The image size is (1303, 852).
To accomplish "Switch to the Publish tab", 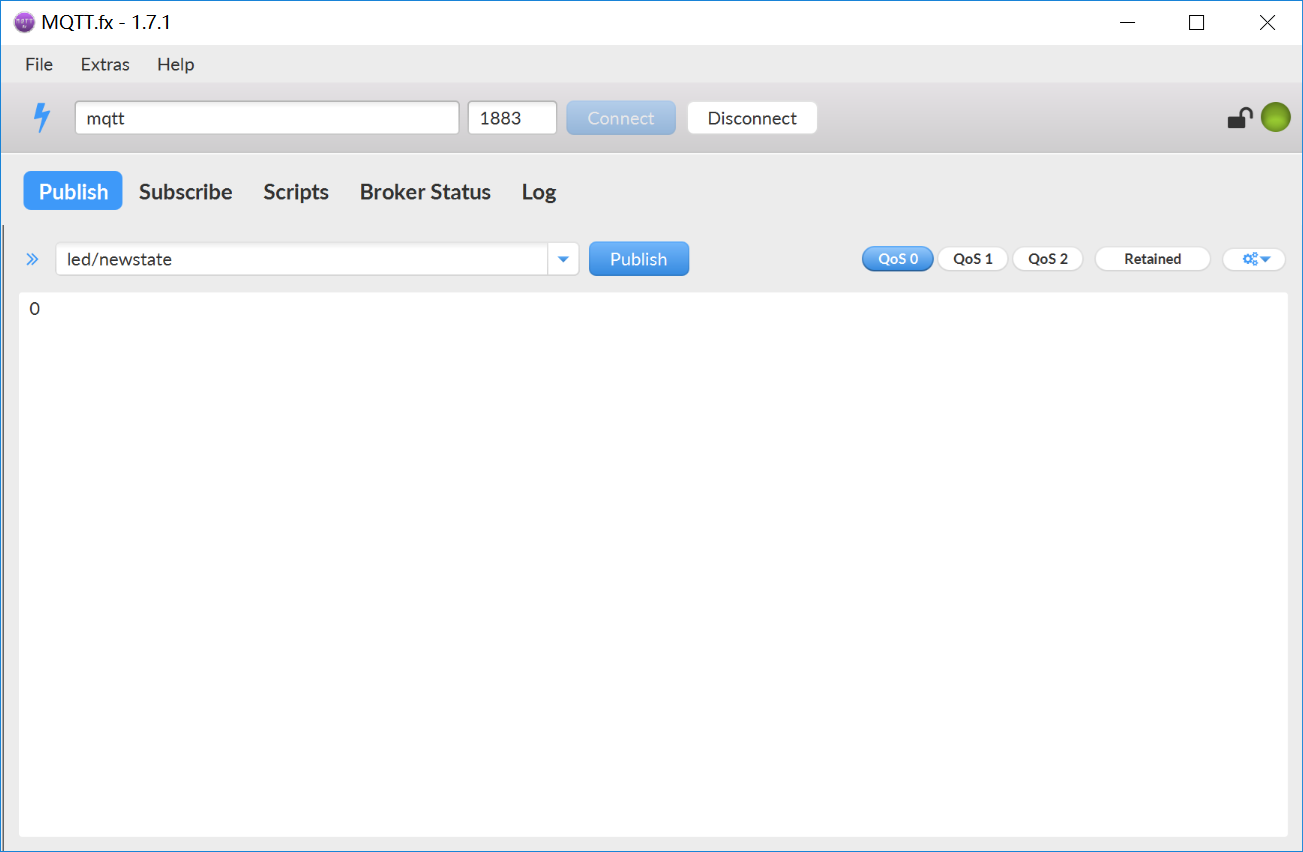I will click(73, 191).
